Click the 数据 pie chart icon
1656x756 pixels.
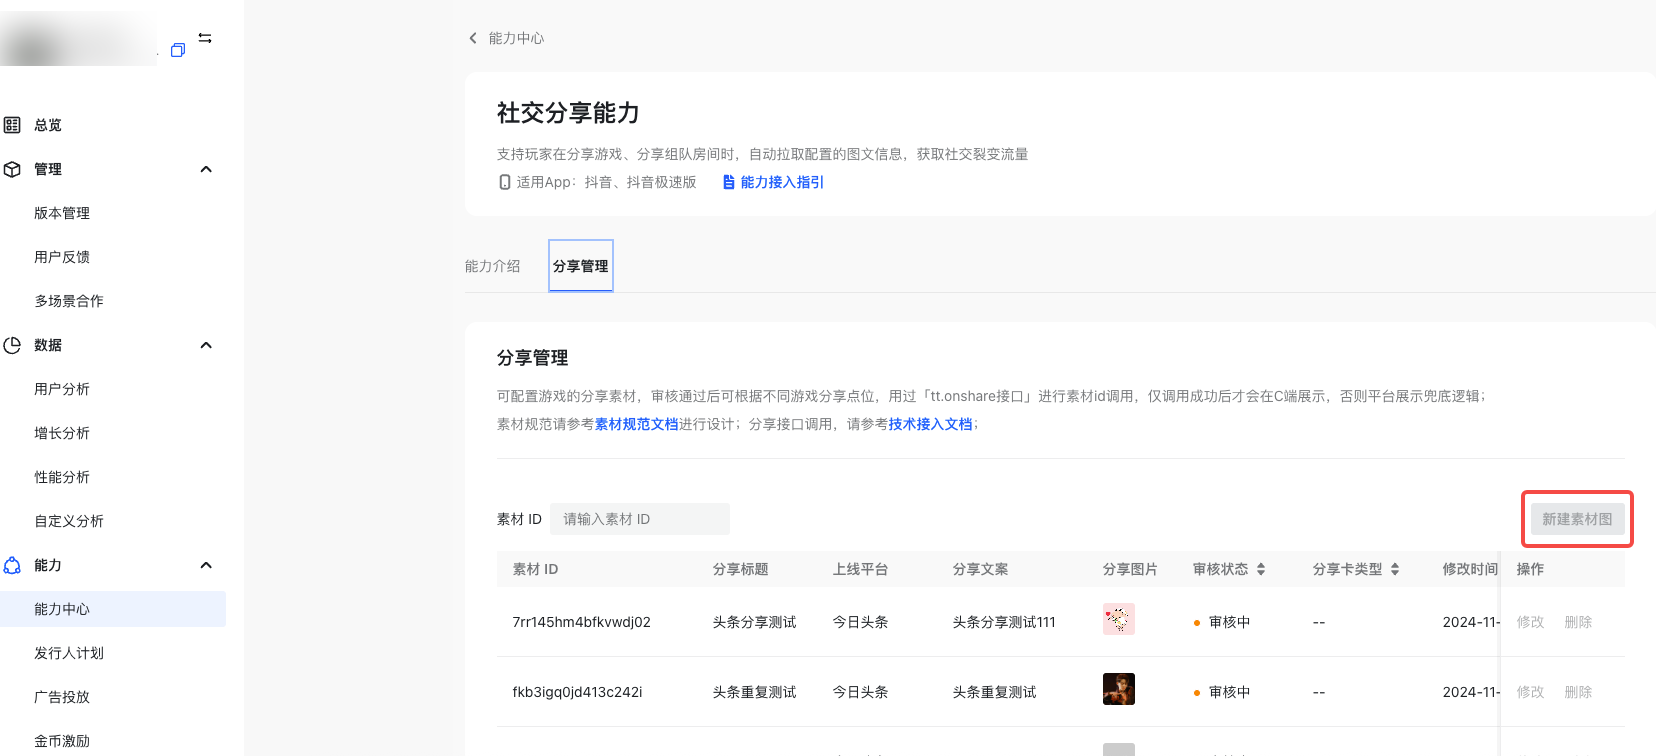(x=12, y=345)
